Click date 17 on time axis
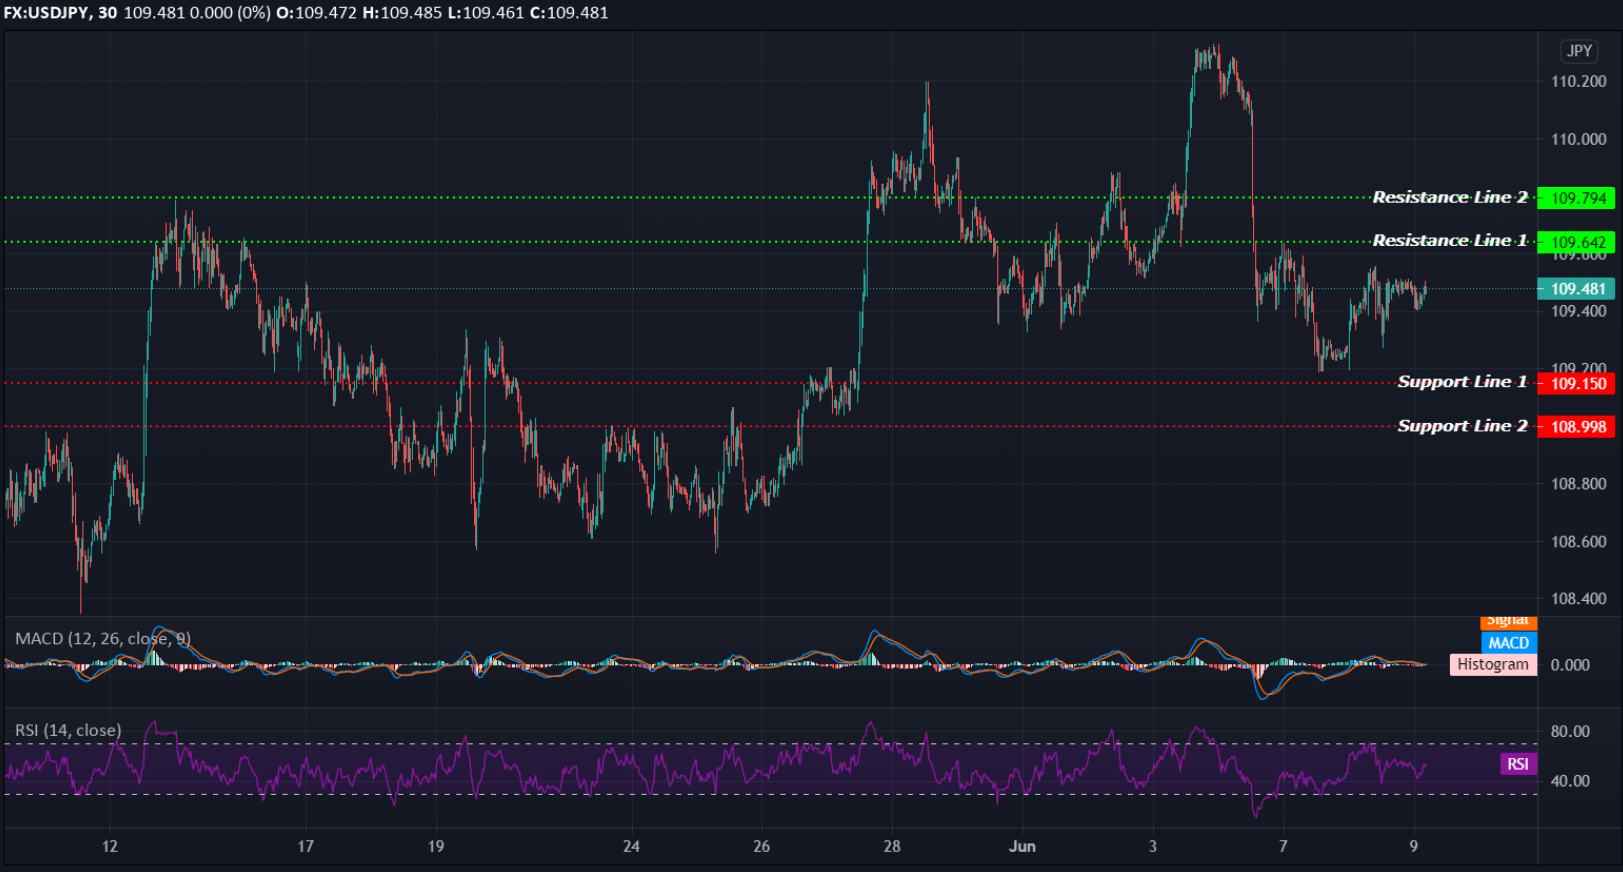Screen dimensions: 1623x872 click(305, 846)
